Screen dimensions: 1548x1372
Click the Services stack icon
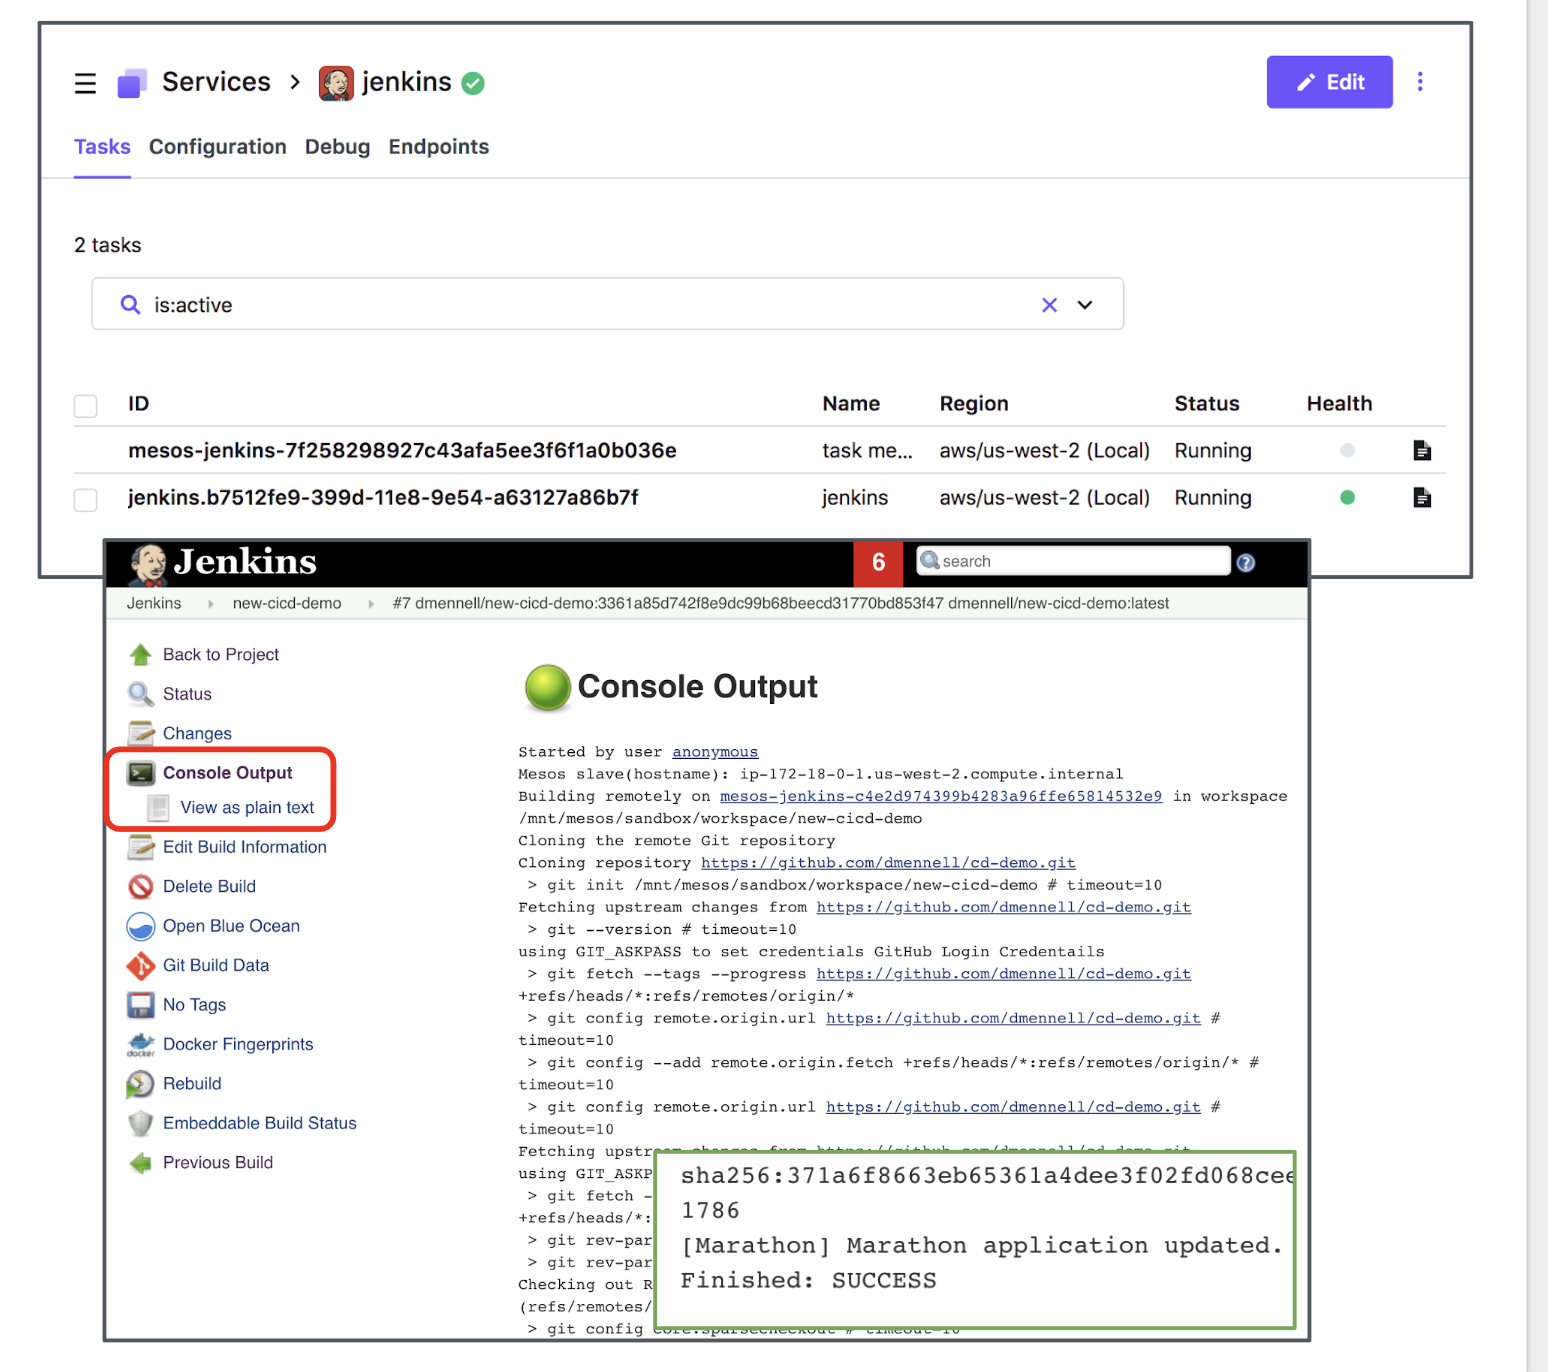tap(132, 83)
